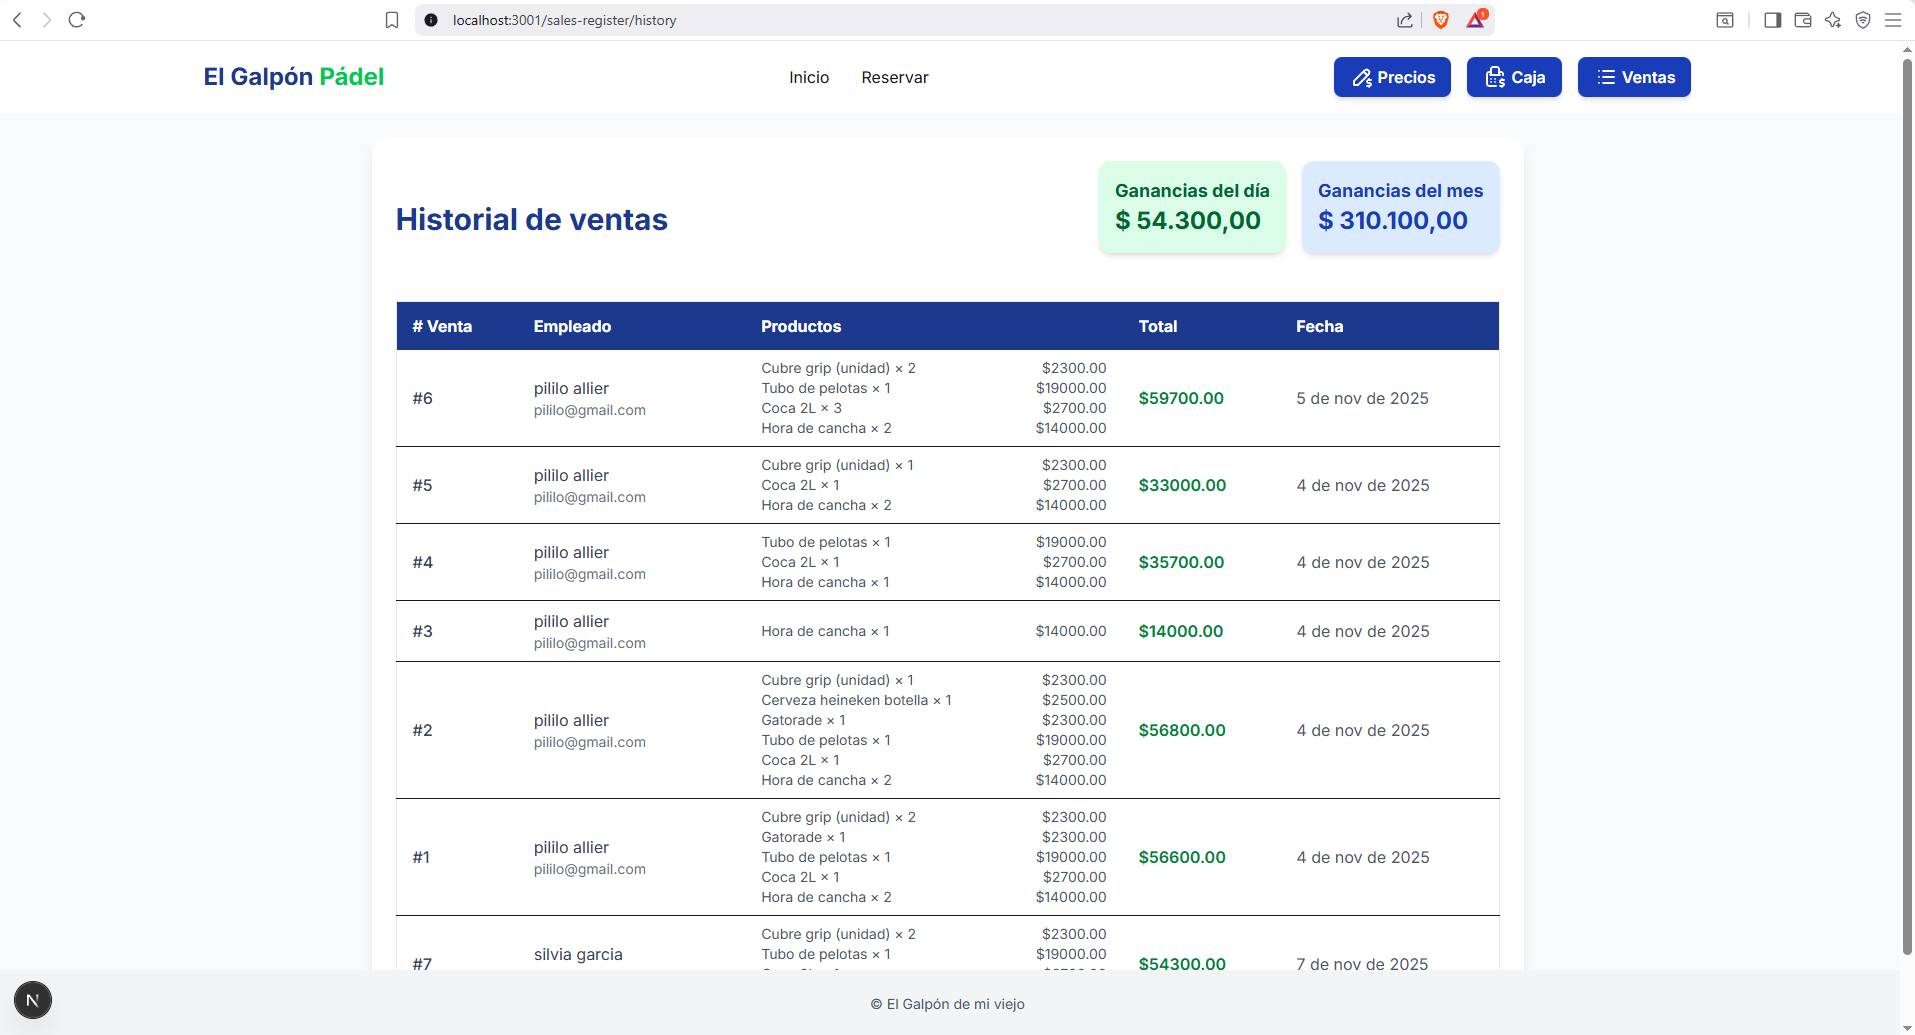Click the Precios button
Image resolution: width=1915 pixels, height=1035 pixels.
pyautogui.click(x=1392, y=77)
